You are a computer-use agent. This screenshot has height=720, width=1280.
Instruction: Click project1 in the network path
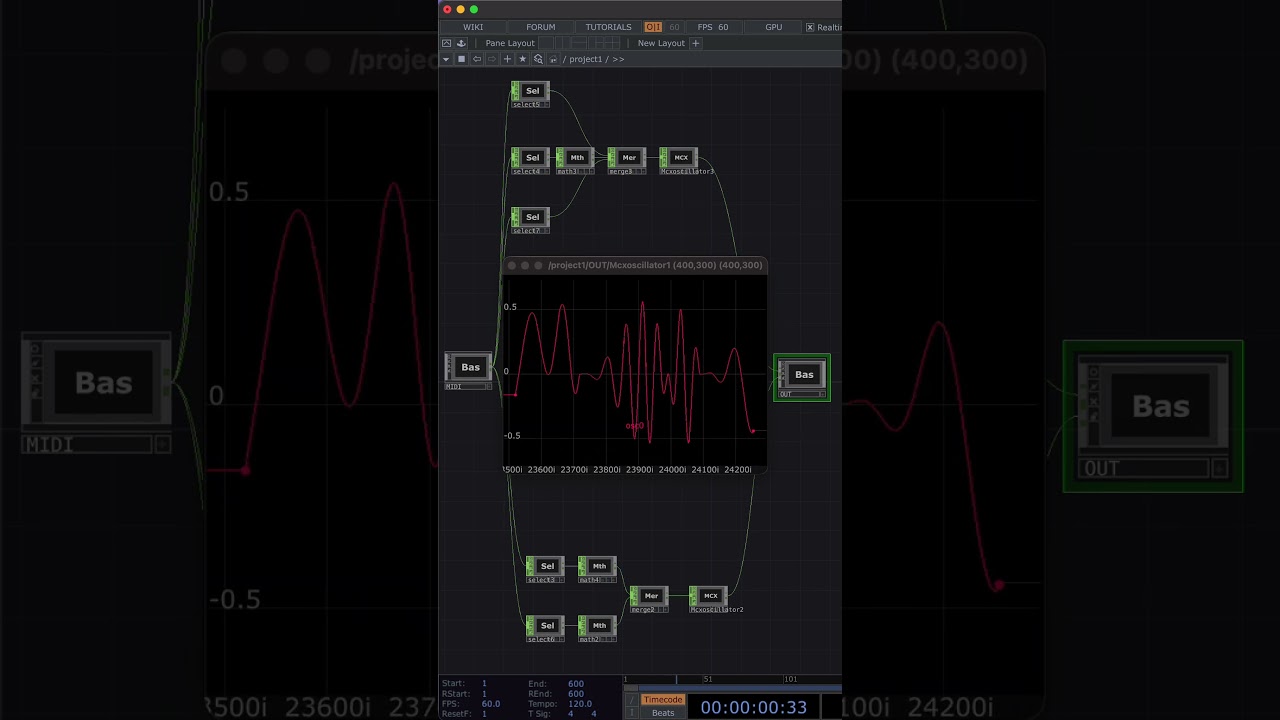(586, 59)
